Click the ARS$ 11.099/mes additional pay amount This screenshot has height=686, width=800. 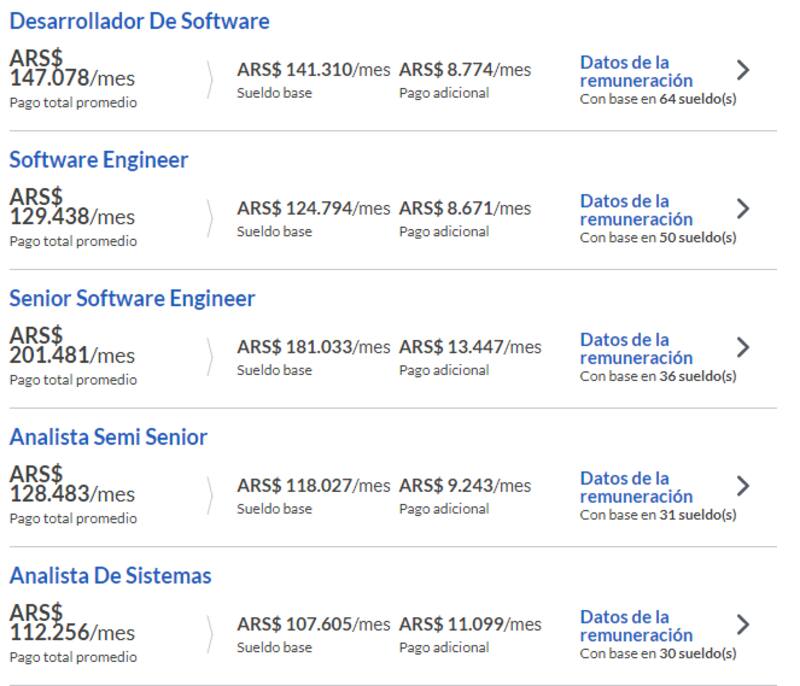pos(469,625)
